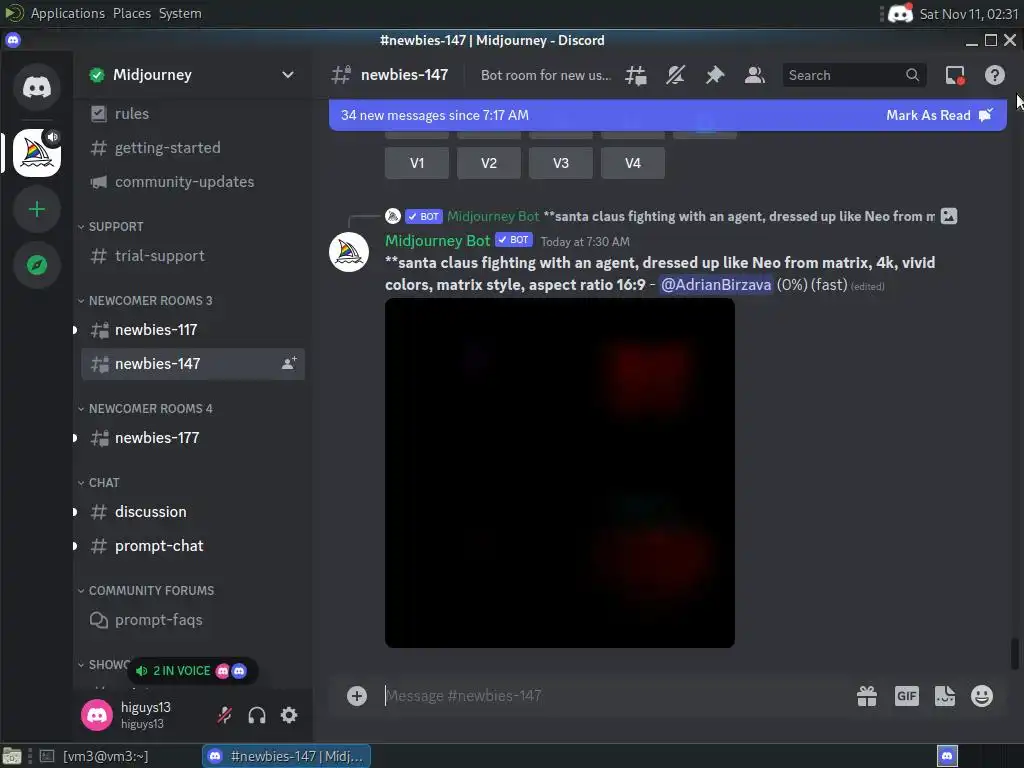Click the 2 IN VOICE indicator
This screenshot has width=1024, height=768.
coord(192,671)
